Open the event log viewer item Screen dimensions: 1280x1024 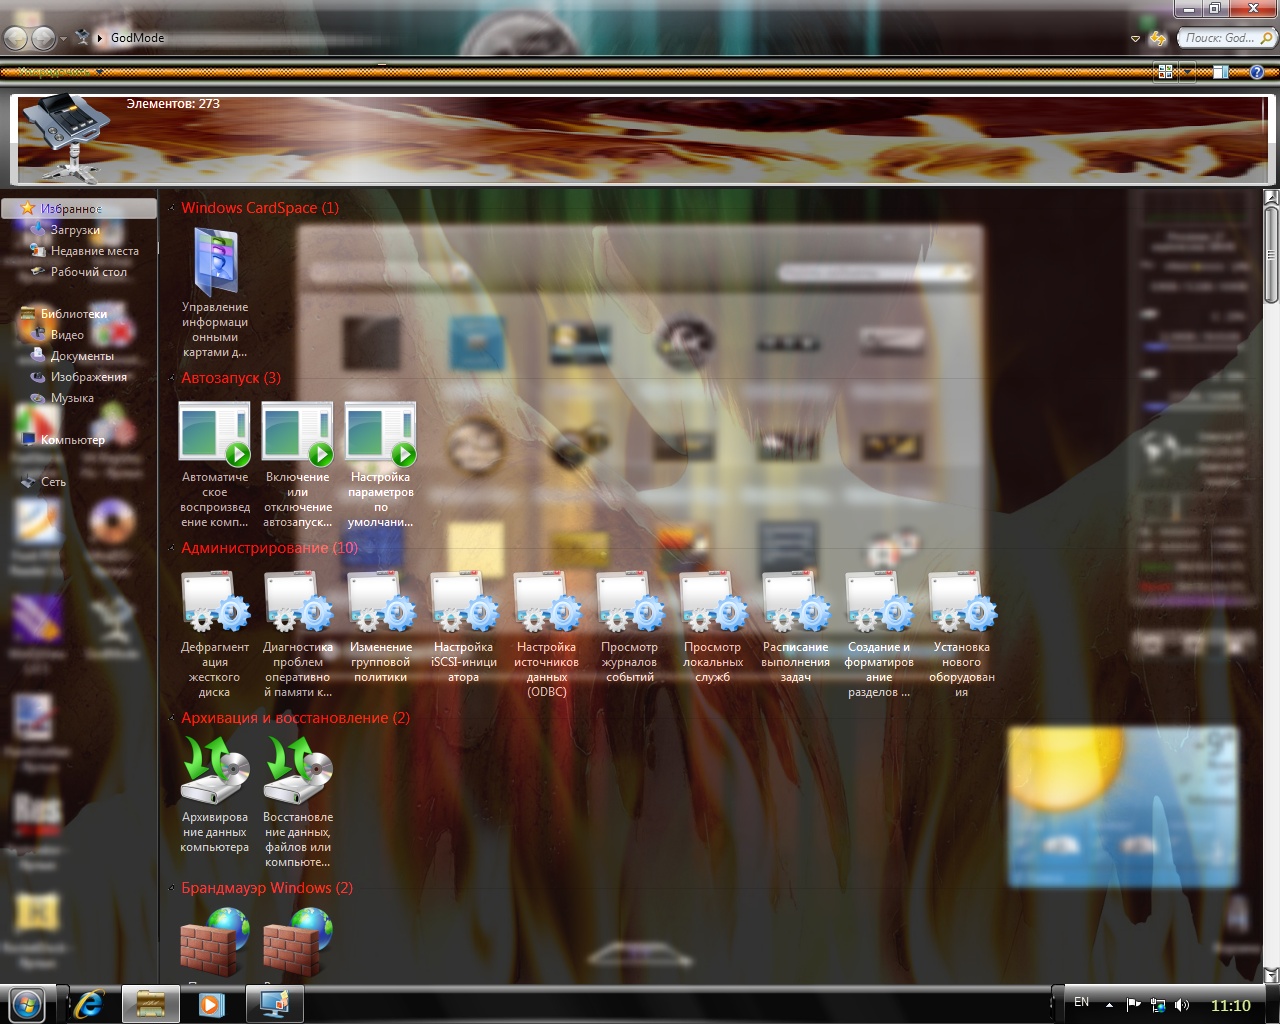tap(630, 628)
